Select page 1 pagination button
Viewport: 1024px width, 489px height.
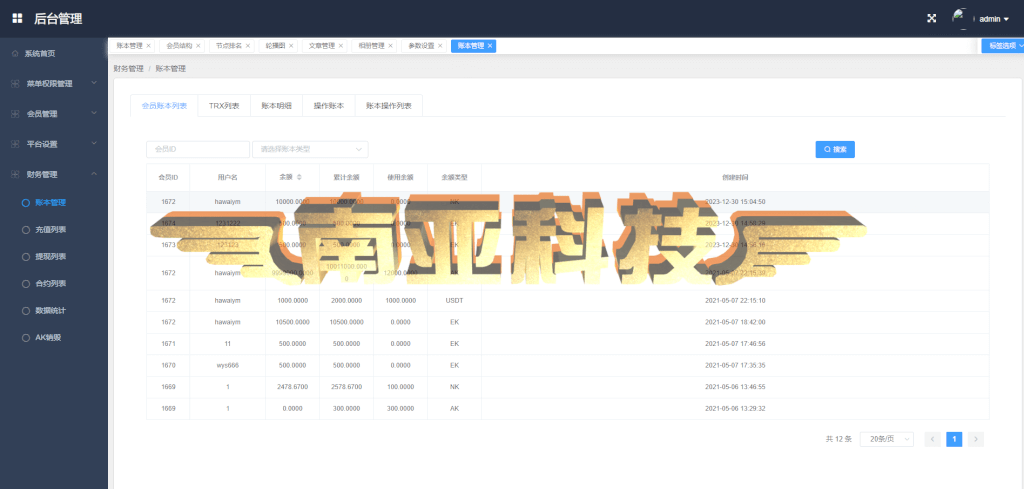(x=954, y=439)
